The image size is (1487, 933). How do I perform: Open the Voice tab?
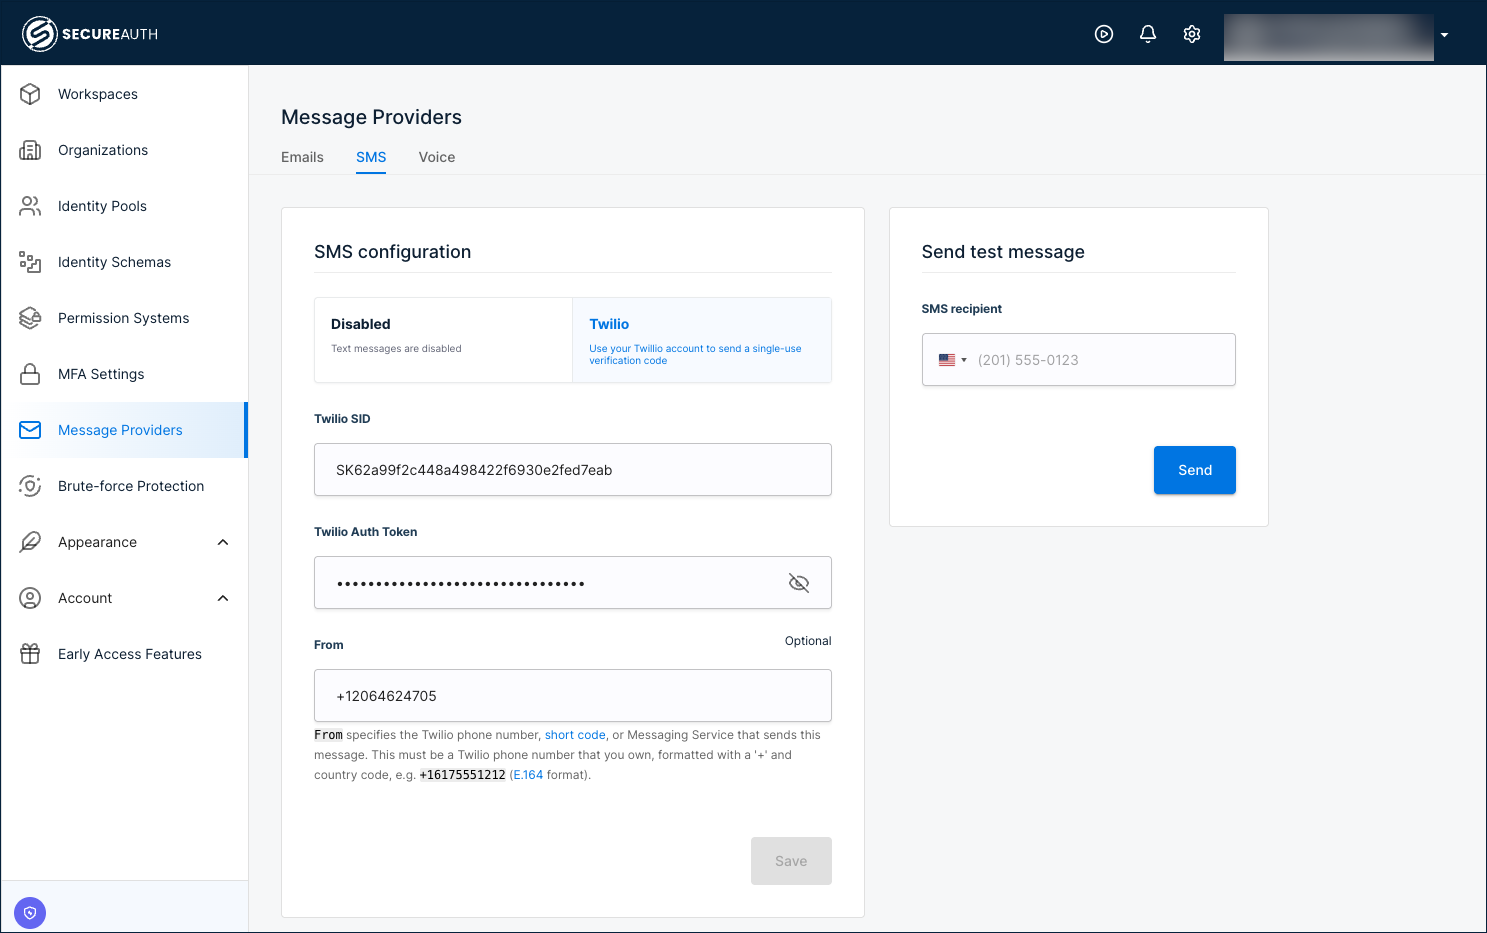pos(436,157)
